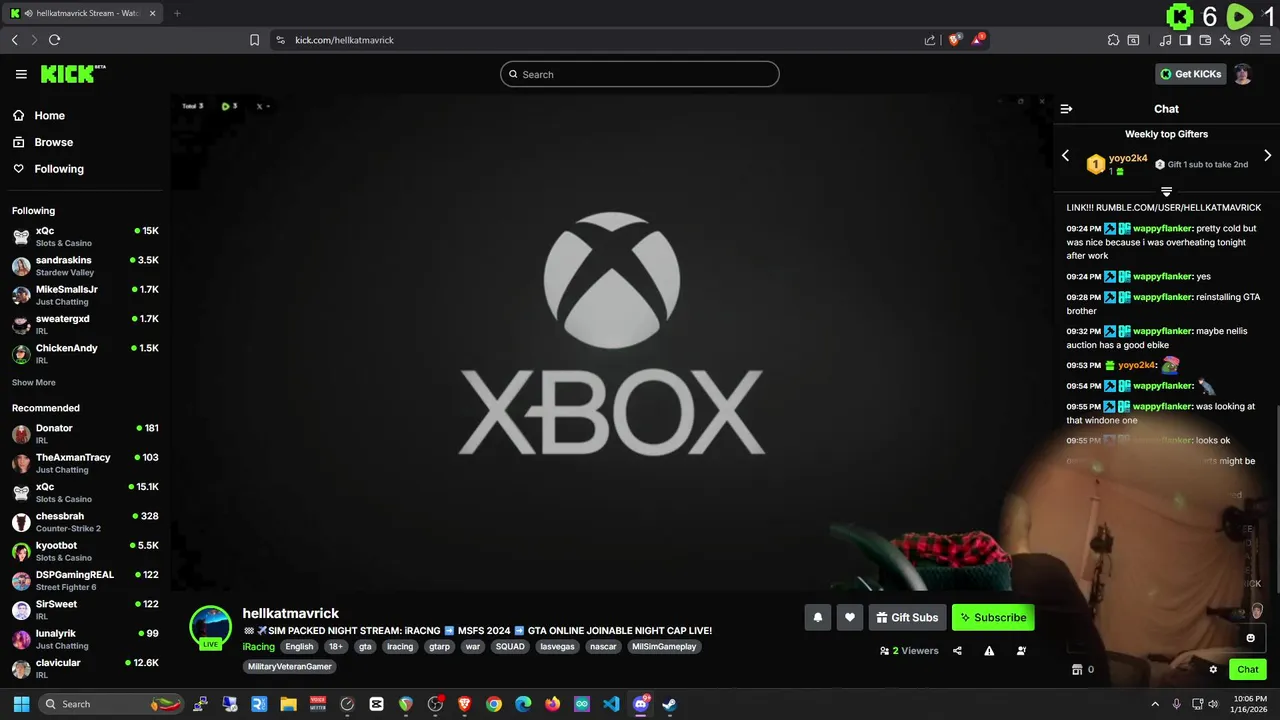The width and height of the screenshot is (1280, 720).
Task: Open sandraskins channel in Following list
Action: [85, 265]
